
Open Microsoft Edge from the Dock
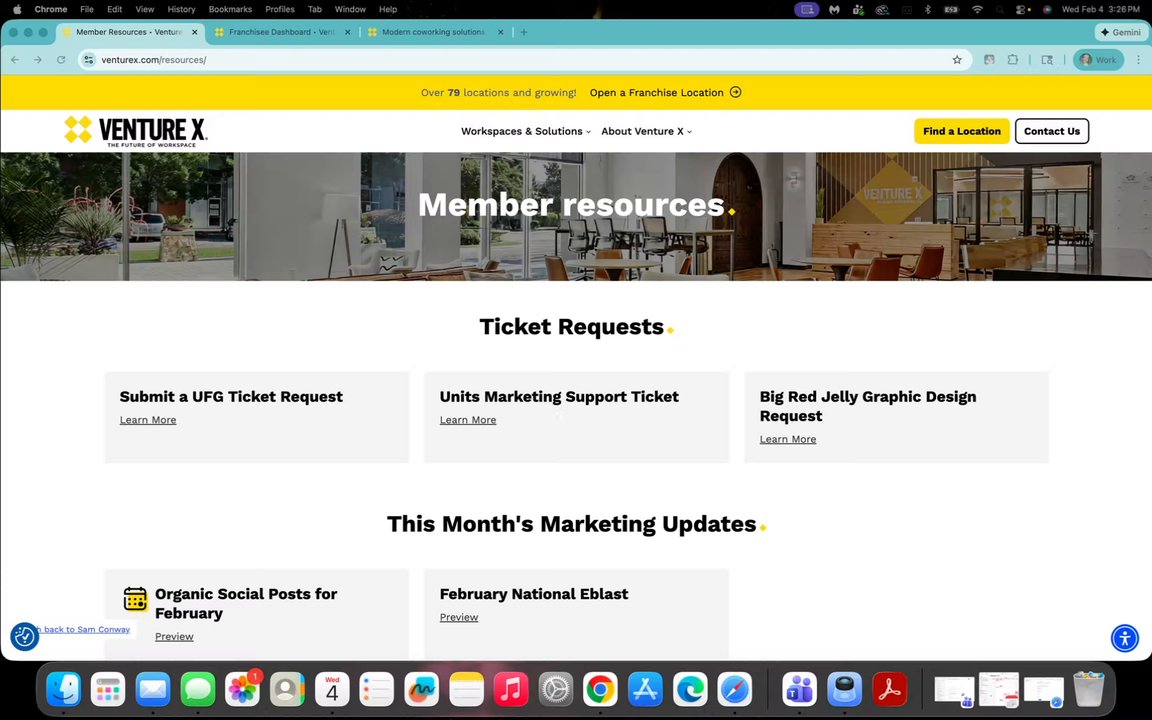(x=691, y=690)
